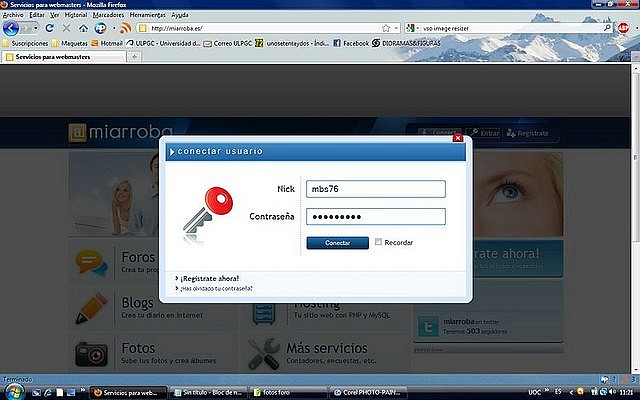Click the stop loading X icon
Viewport: 640px width, 400px height.
coord(66,28)
